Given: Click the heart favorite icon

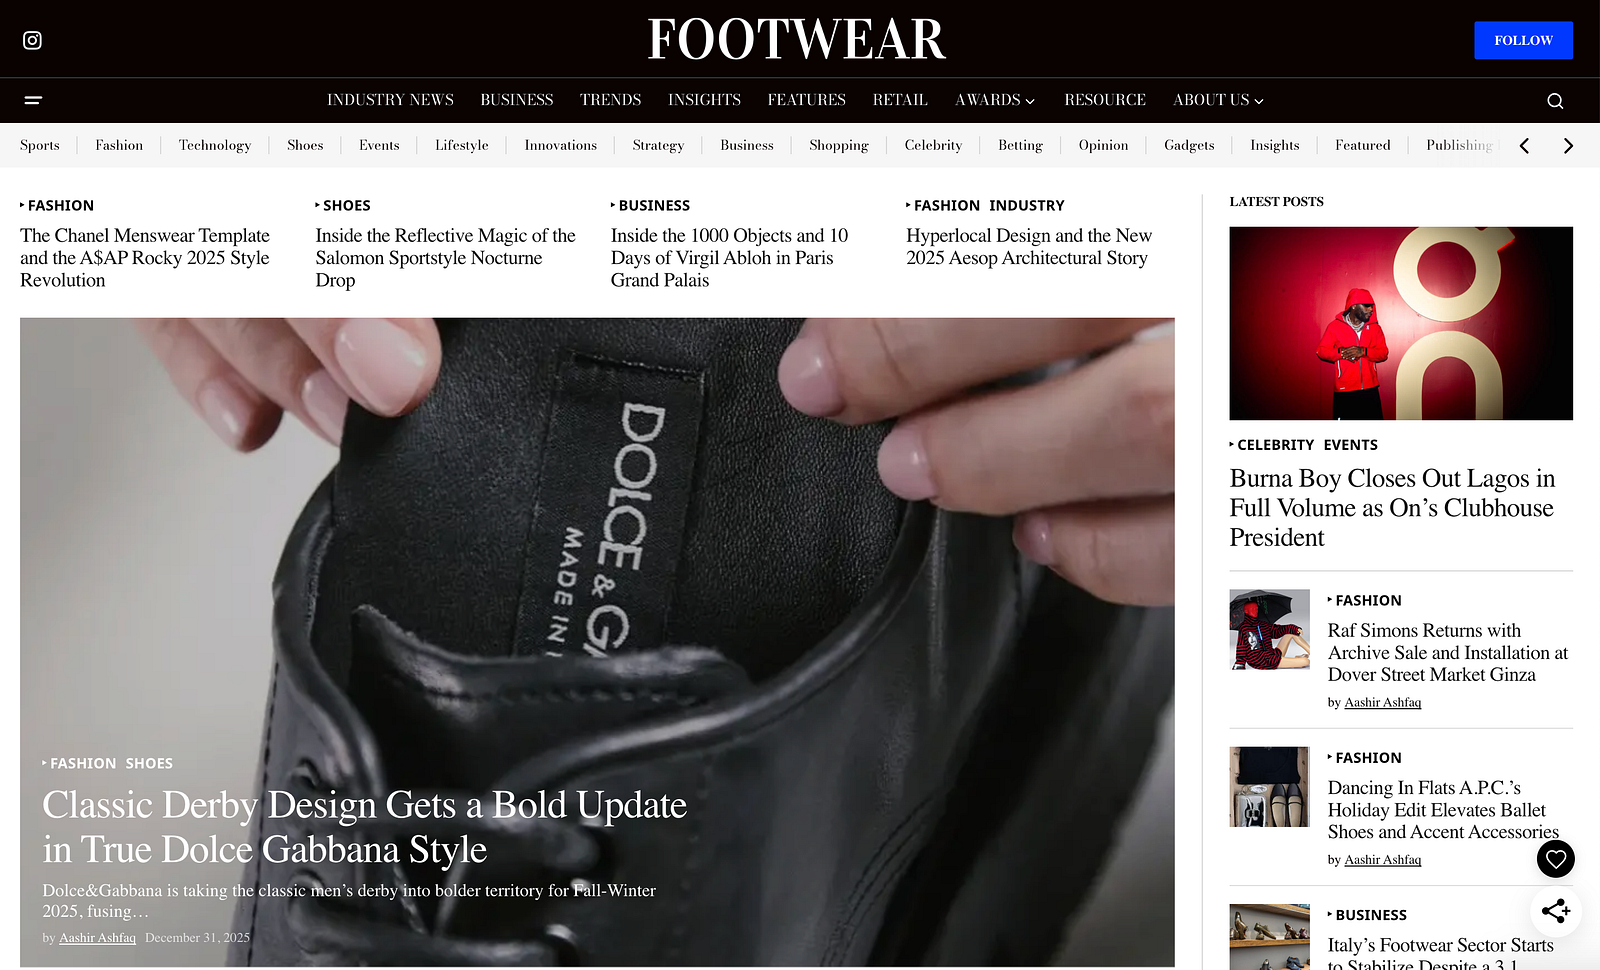Looking at the screenshot, I should pos(1556,858).
